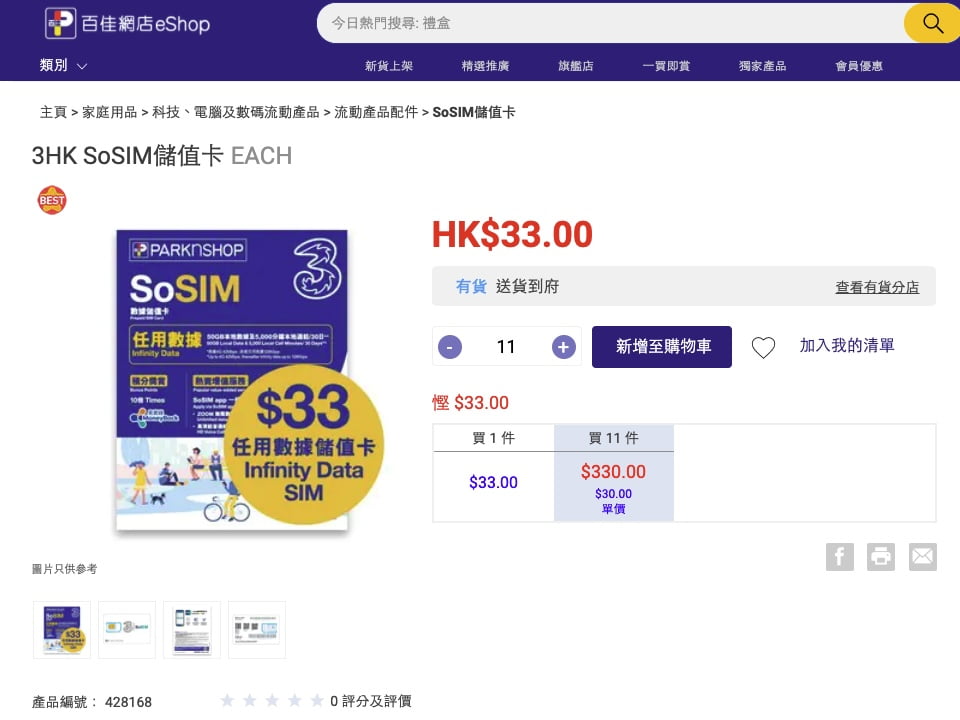This screenshot has width=960, height=720.
Task: Click the heart wishlist icon
Action: 763,347
